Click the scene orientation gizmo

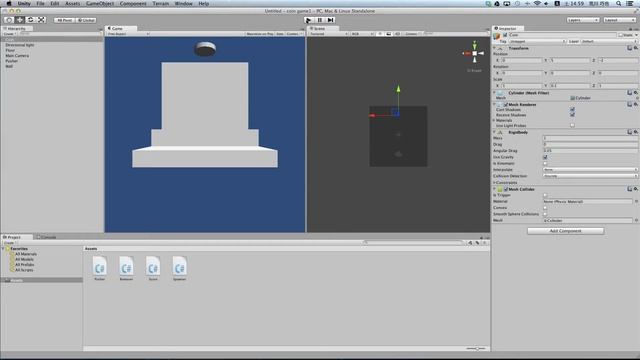point(474,53)
